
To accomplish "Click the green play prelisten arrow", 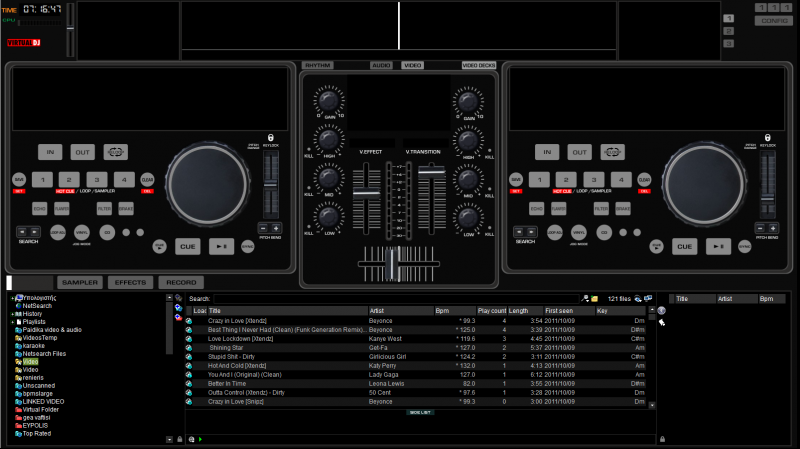I will (x=200, y=439).
